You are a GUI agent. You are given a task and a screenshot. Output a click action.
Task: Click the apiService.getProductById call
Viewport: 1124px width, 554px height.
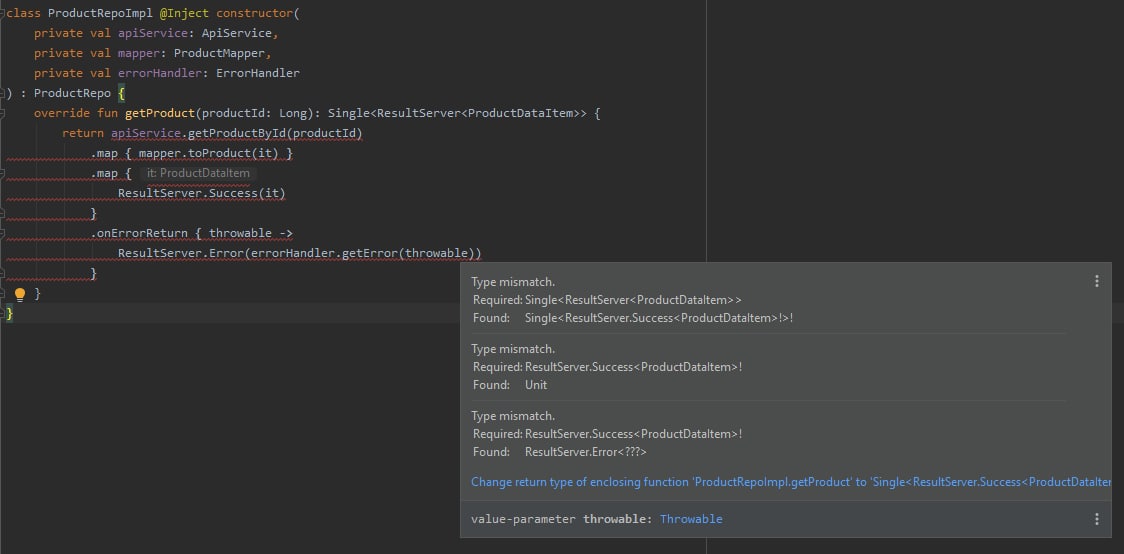(237, 133)
